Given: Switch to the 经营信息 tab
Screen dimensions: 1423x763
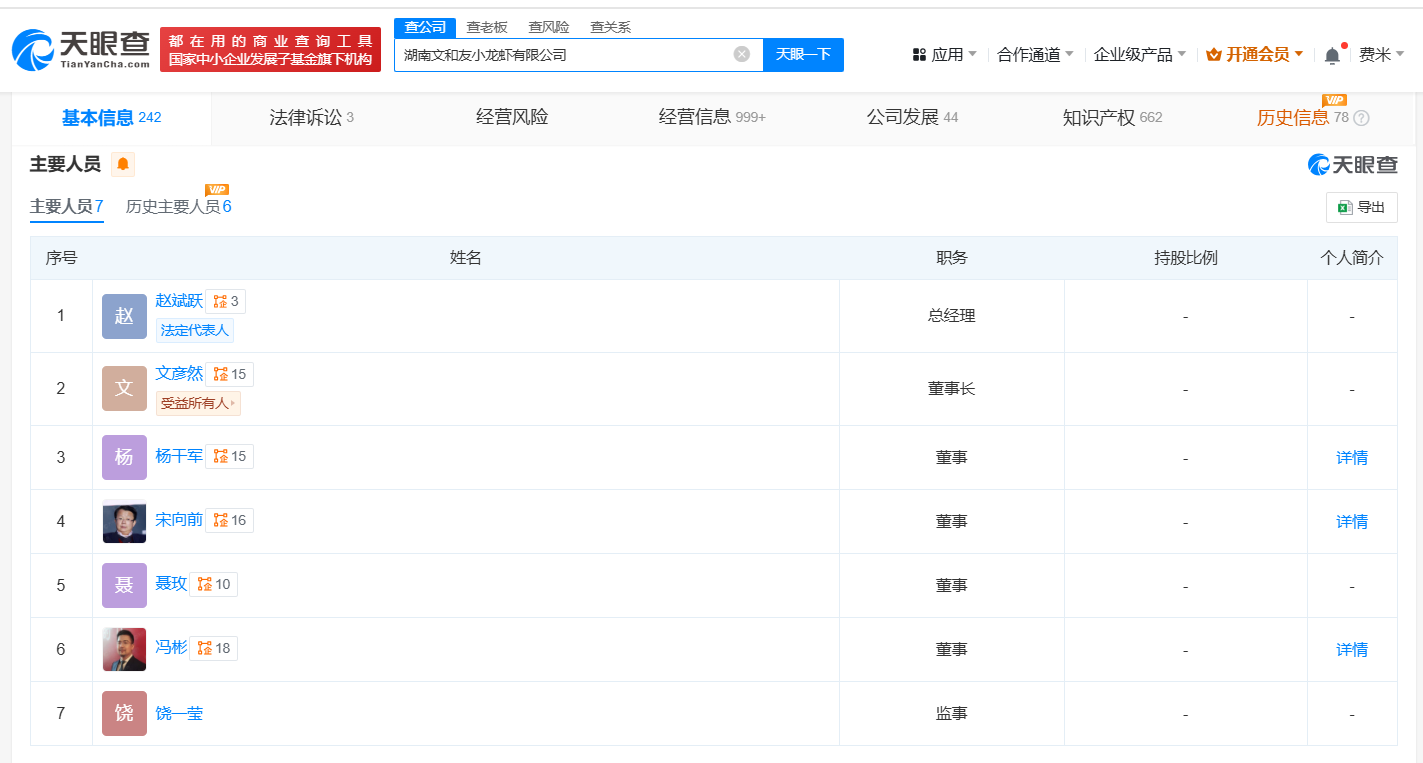Looking at the screenshot, I should click(712, 118).
